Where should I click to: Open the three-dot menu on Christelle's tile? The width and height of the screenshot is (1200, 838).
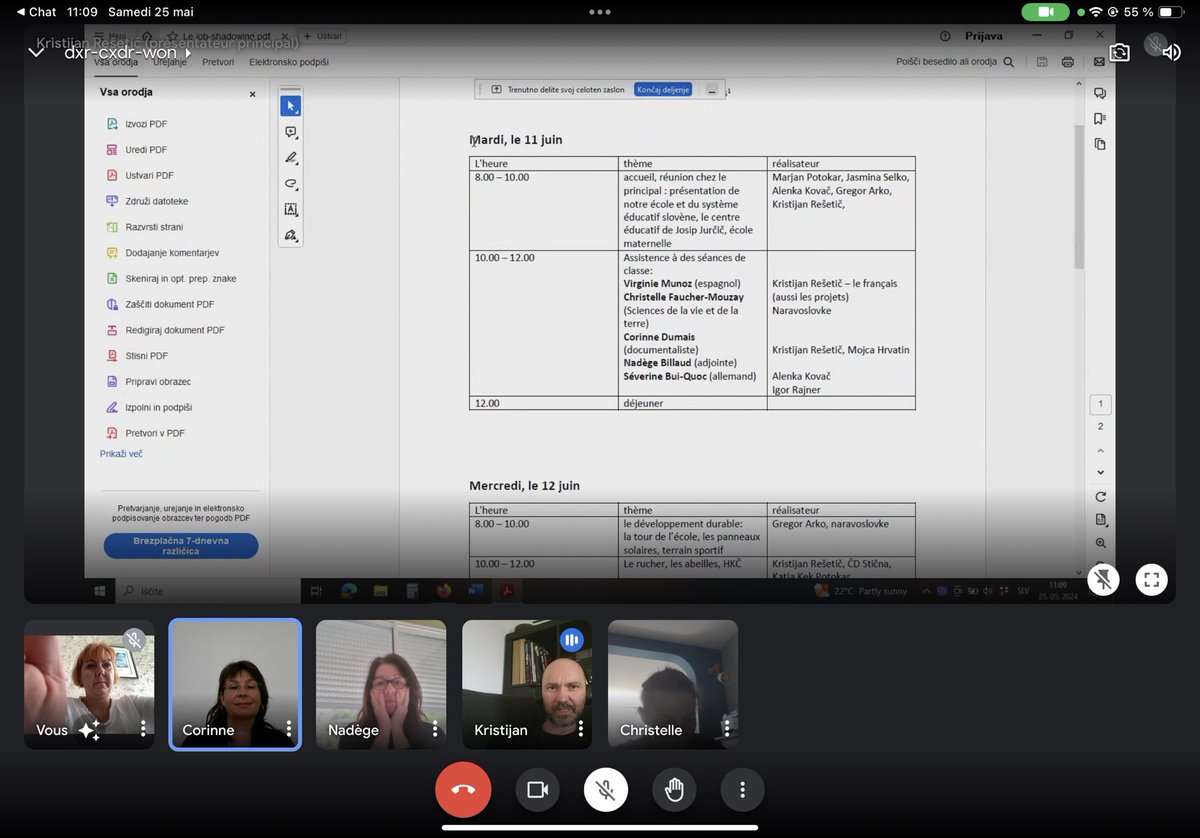[x=727, y=729]
